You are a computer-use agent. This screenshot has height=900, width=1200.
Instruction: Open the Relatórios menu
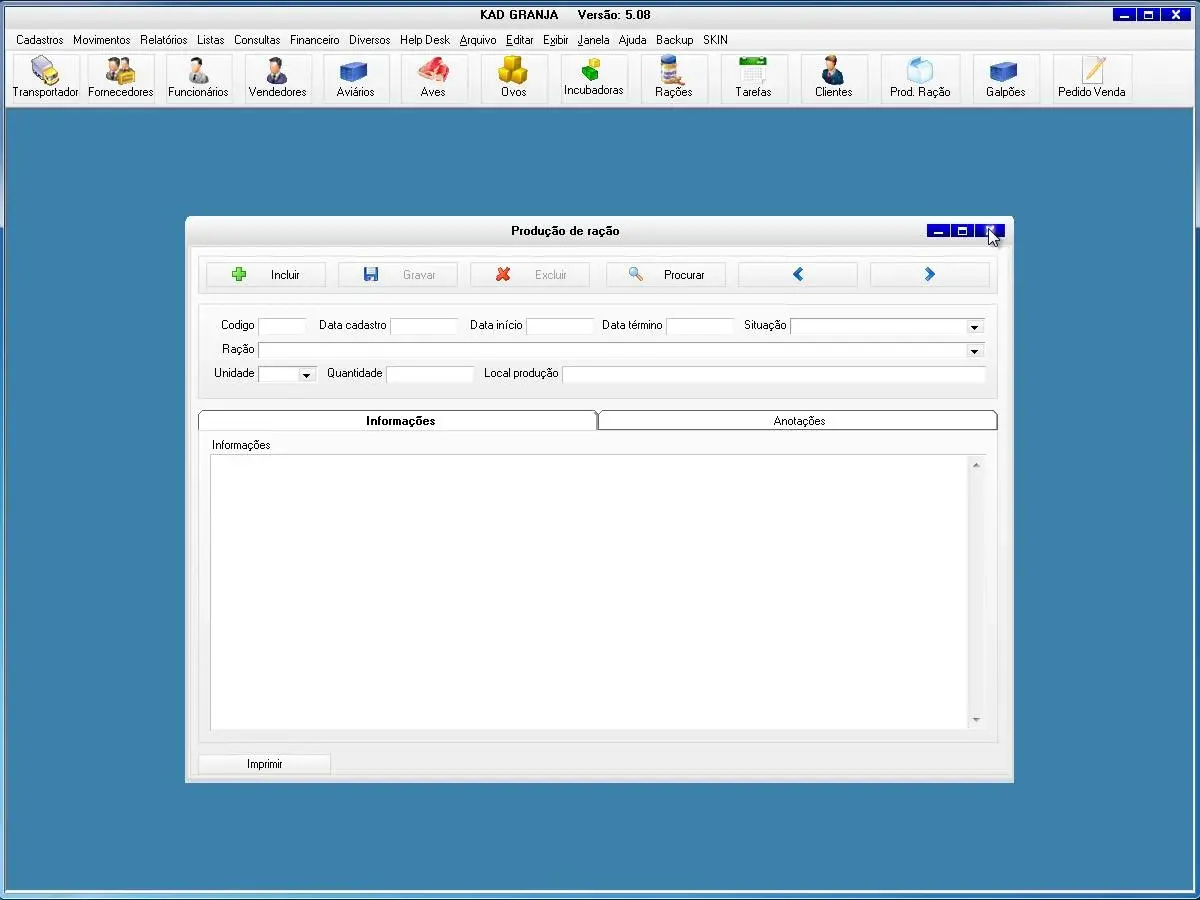[164, 40]
